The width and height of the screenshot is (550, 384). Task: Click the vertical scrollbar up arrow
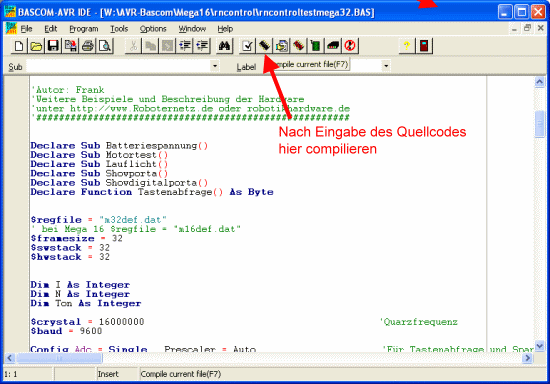point(539,82)
